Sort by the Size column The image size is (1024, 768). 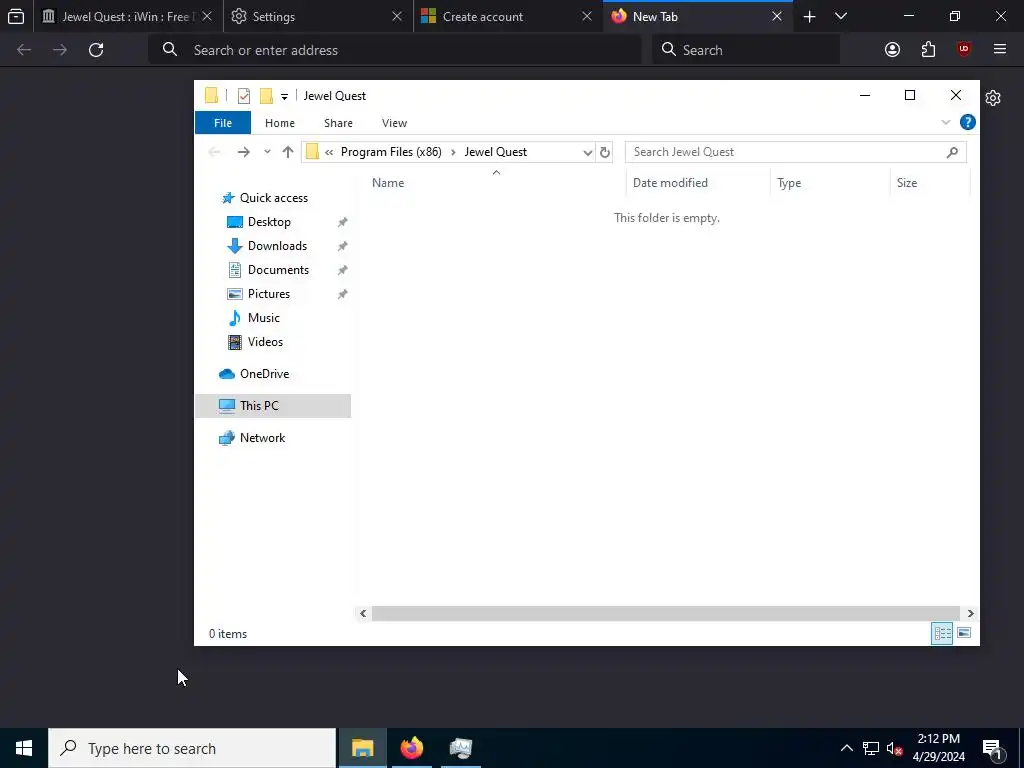tap(906, 183)
